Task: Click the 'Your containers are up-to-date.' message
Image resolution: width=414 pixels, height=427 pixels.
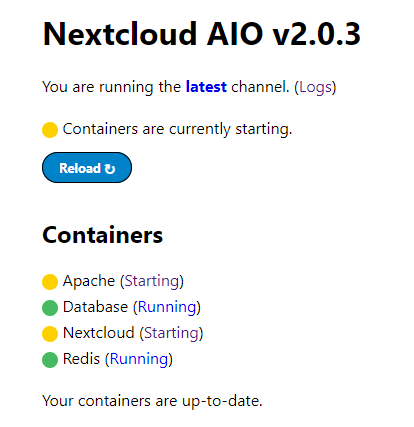Action: 152,401
